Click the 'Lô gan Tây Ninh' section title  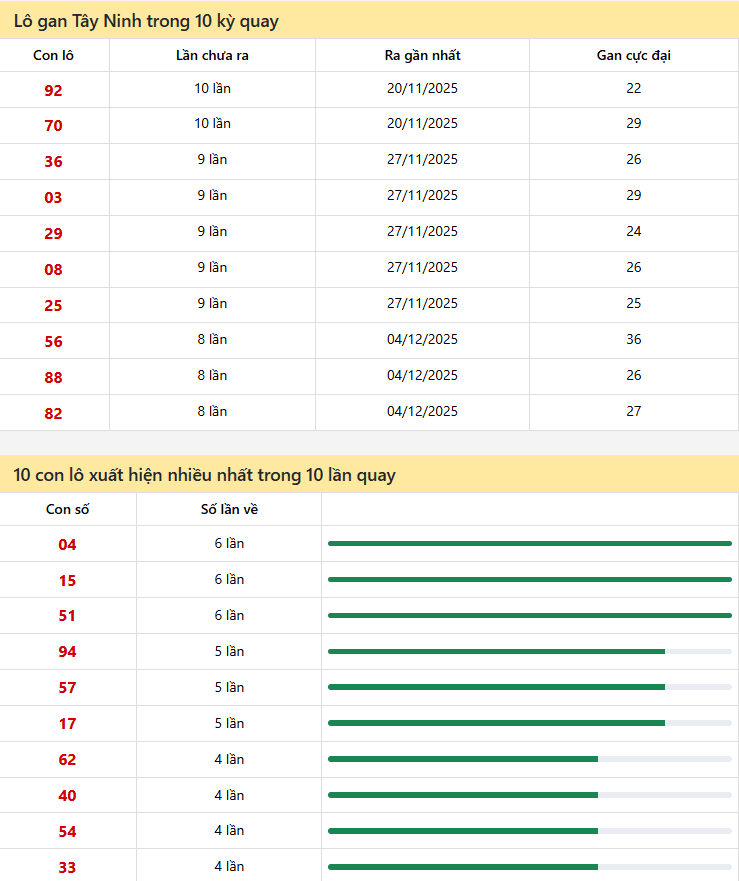pyautogui.click(x=146, y=21)
